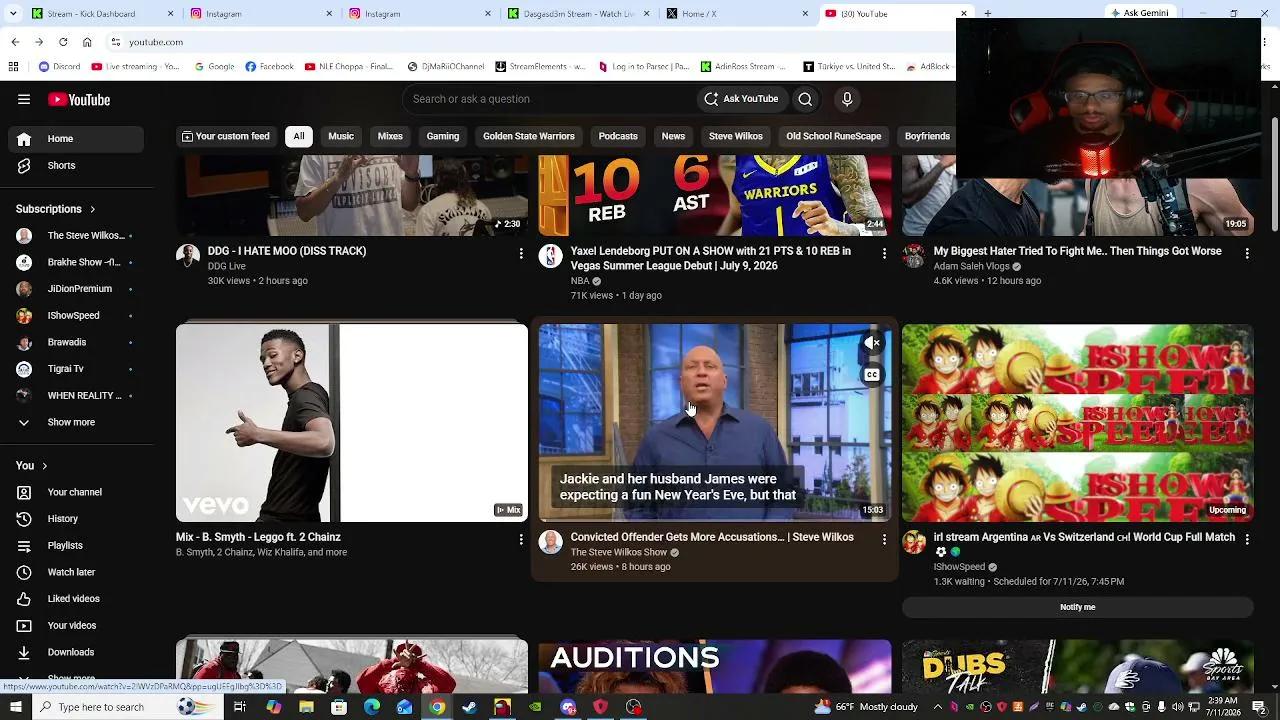Open Adam Saleh Vlogs channel link
The height and width of the screenshot is (720, 1280).
(x=971, y=267)
